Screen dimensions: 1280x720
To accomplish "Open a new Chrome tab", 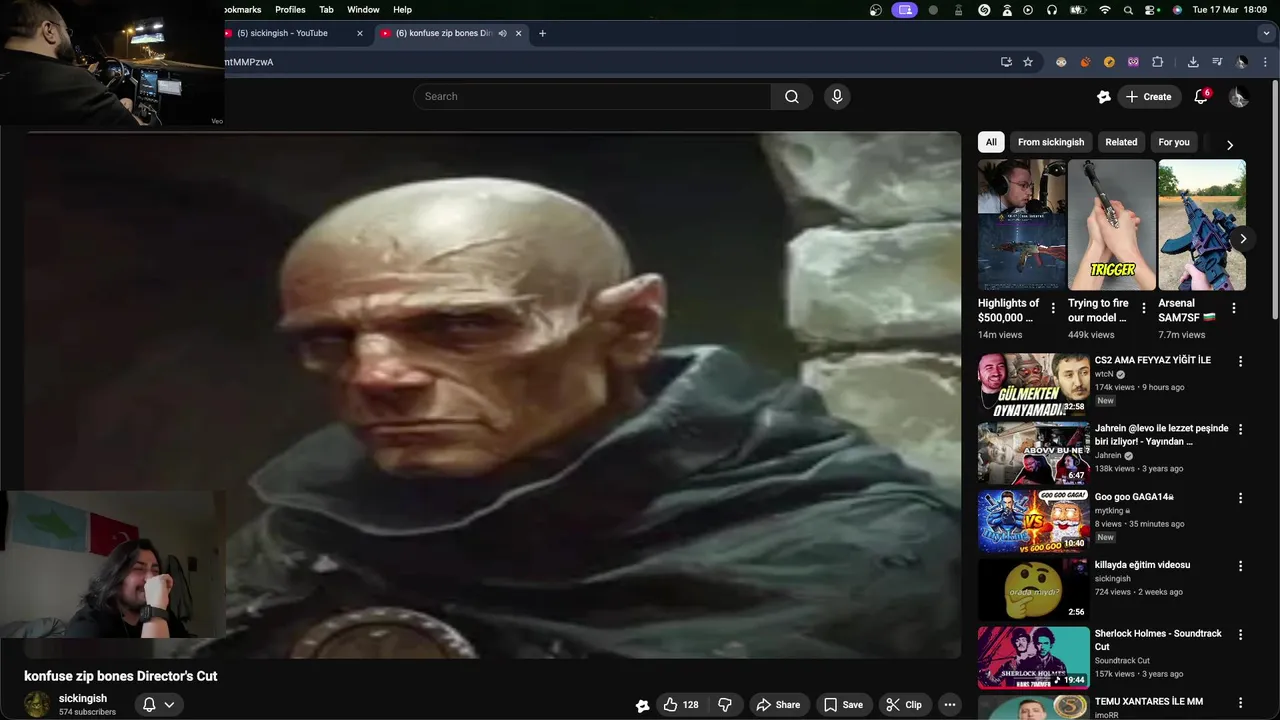I will [542, 33].
